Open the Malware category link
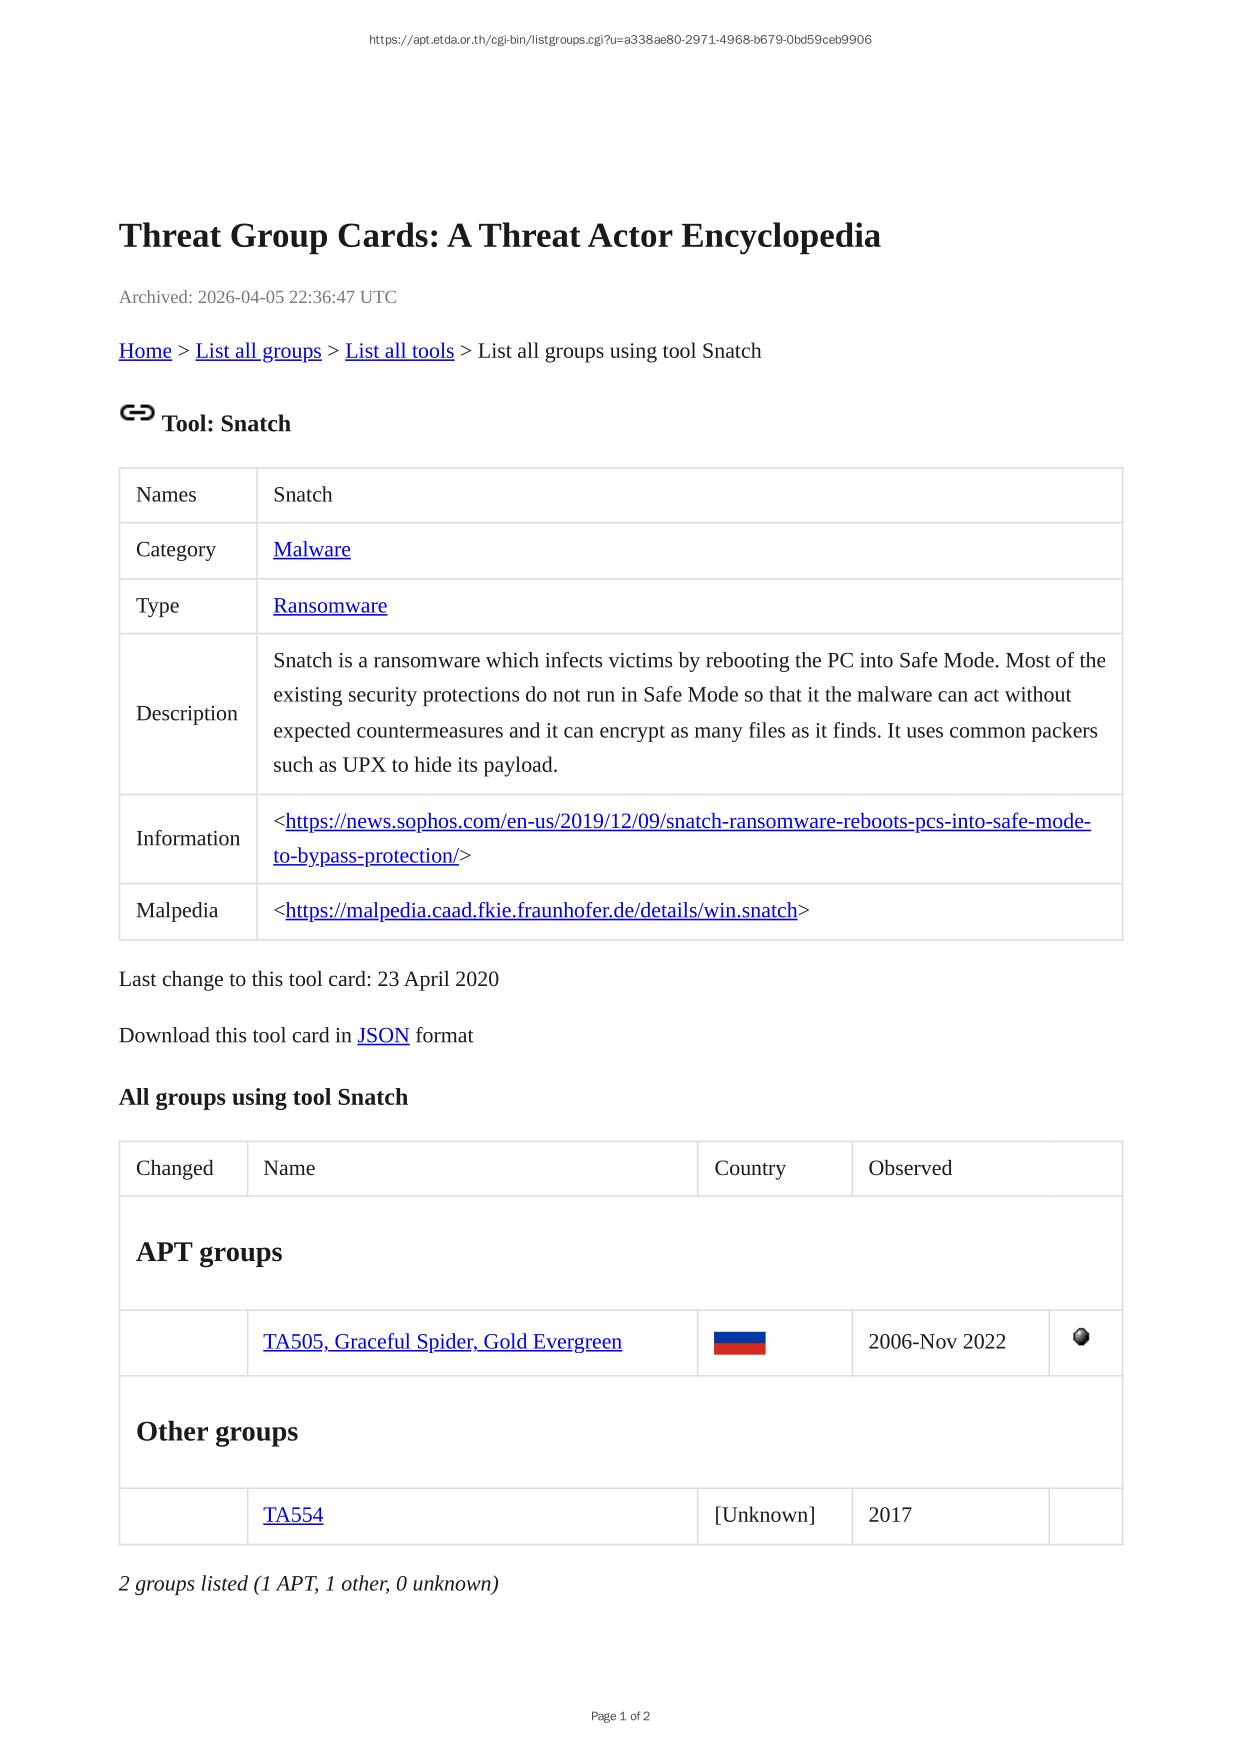This screenshot has width=1242, height=1756. click(x=312, y=550)
